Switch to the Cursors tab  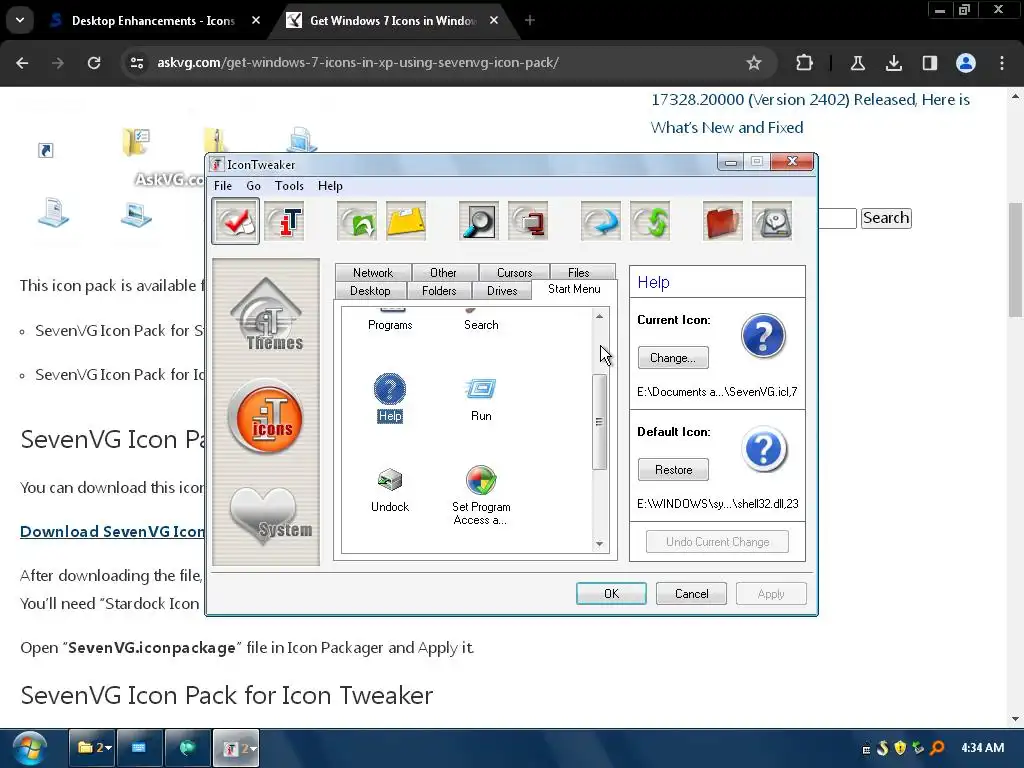515,272
